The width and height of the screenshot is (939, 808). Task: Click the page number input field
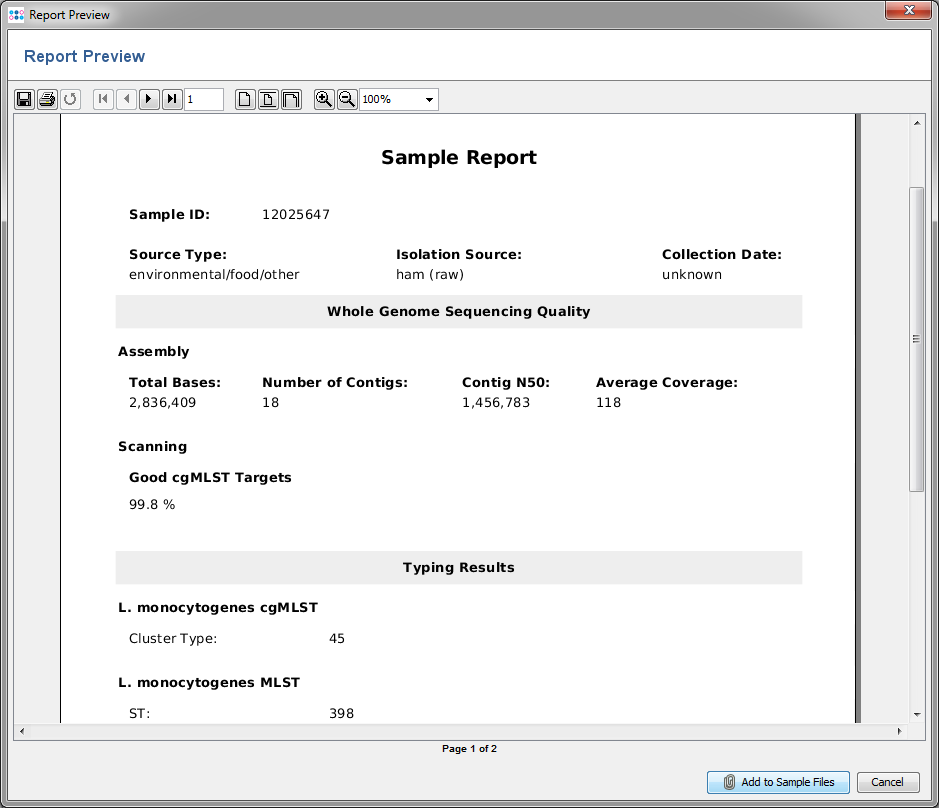[204, 99]
